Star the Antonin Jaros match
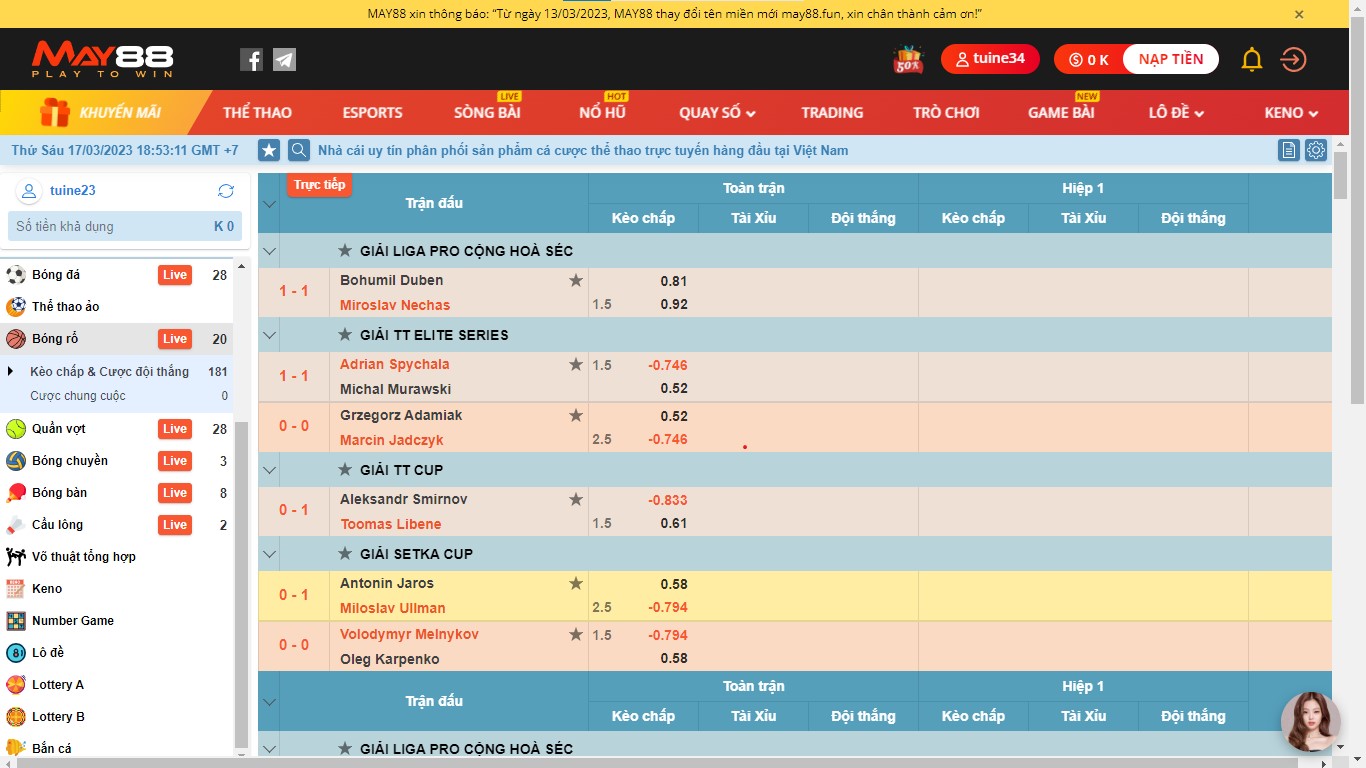This screenshot has width=1366, height=768. pos(576,584)
